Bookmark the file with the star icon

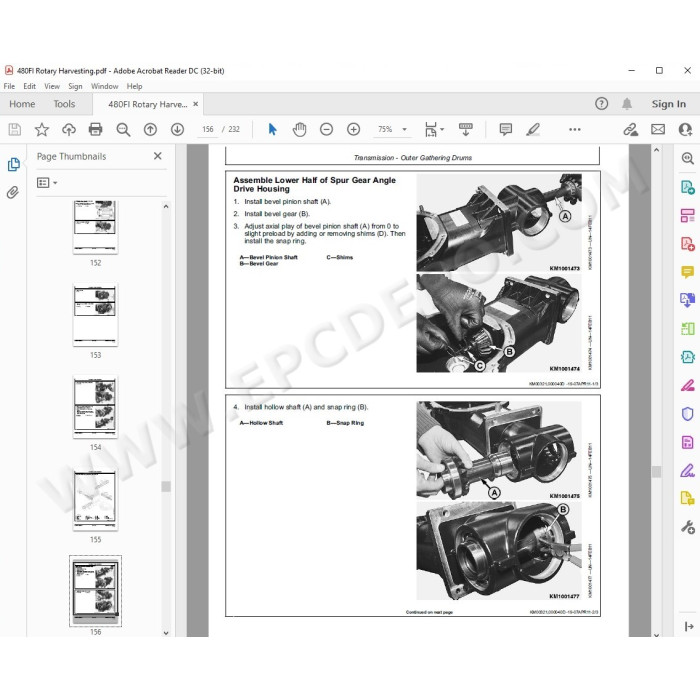(x=42, y=129)
